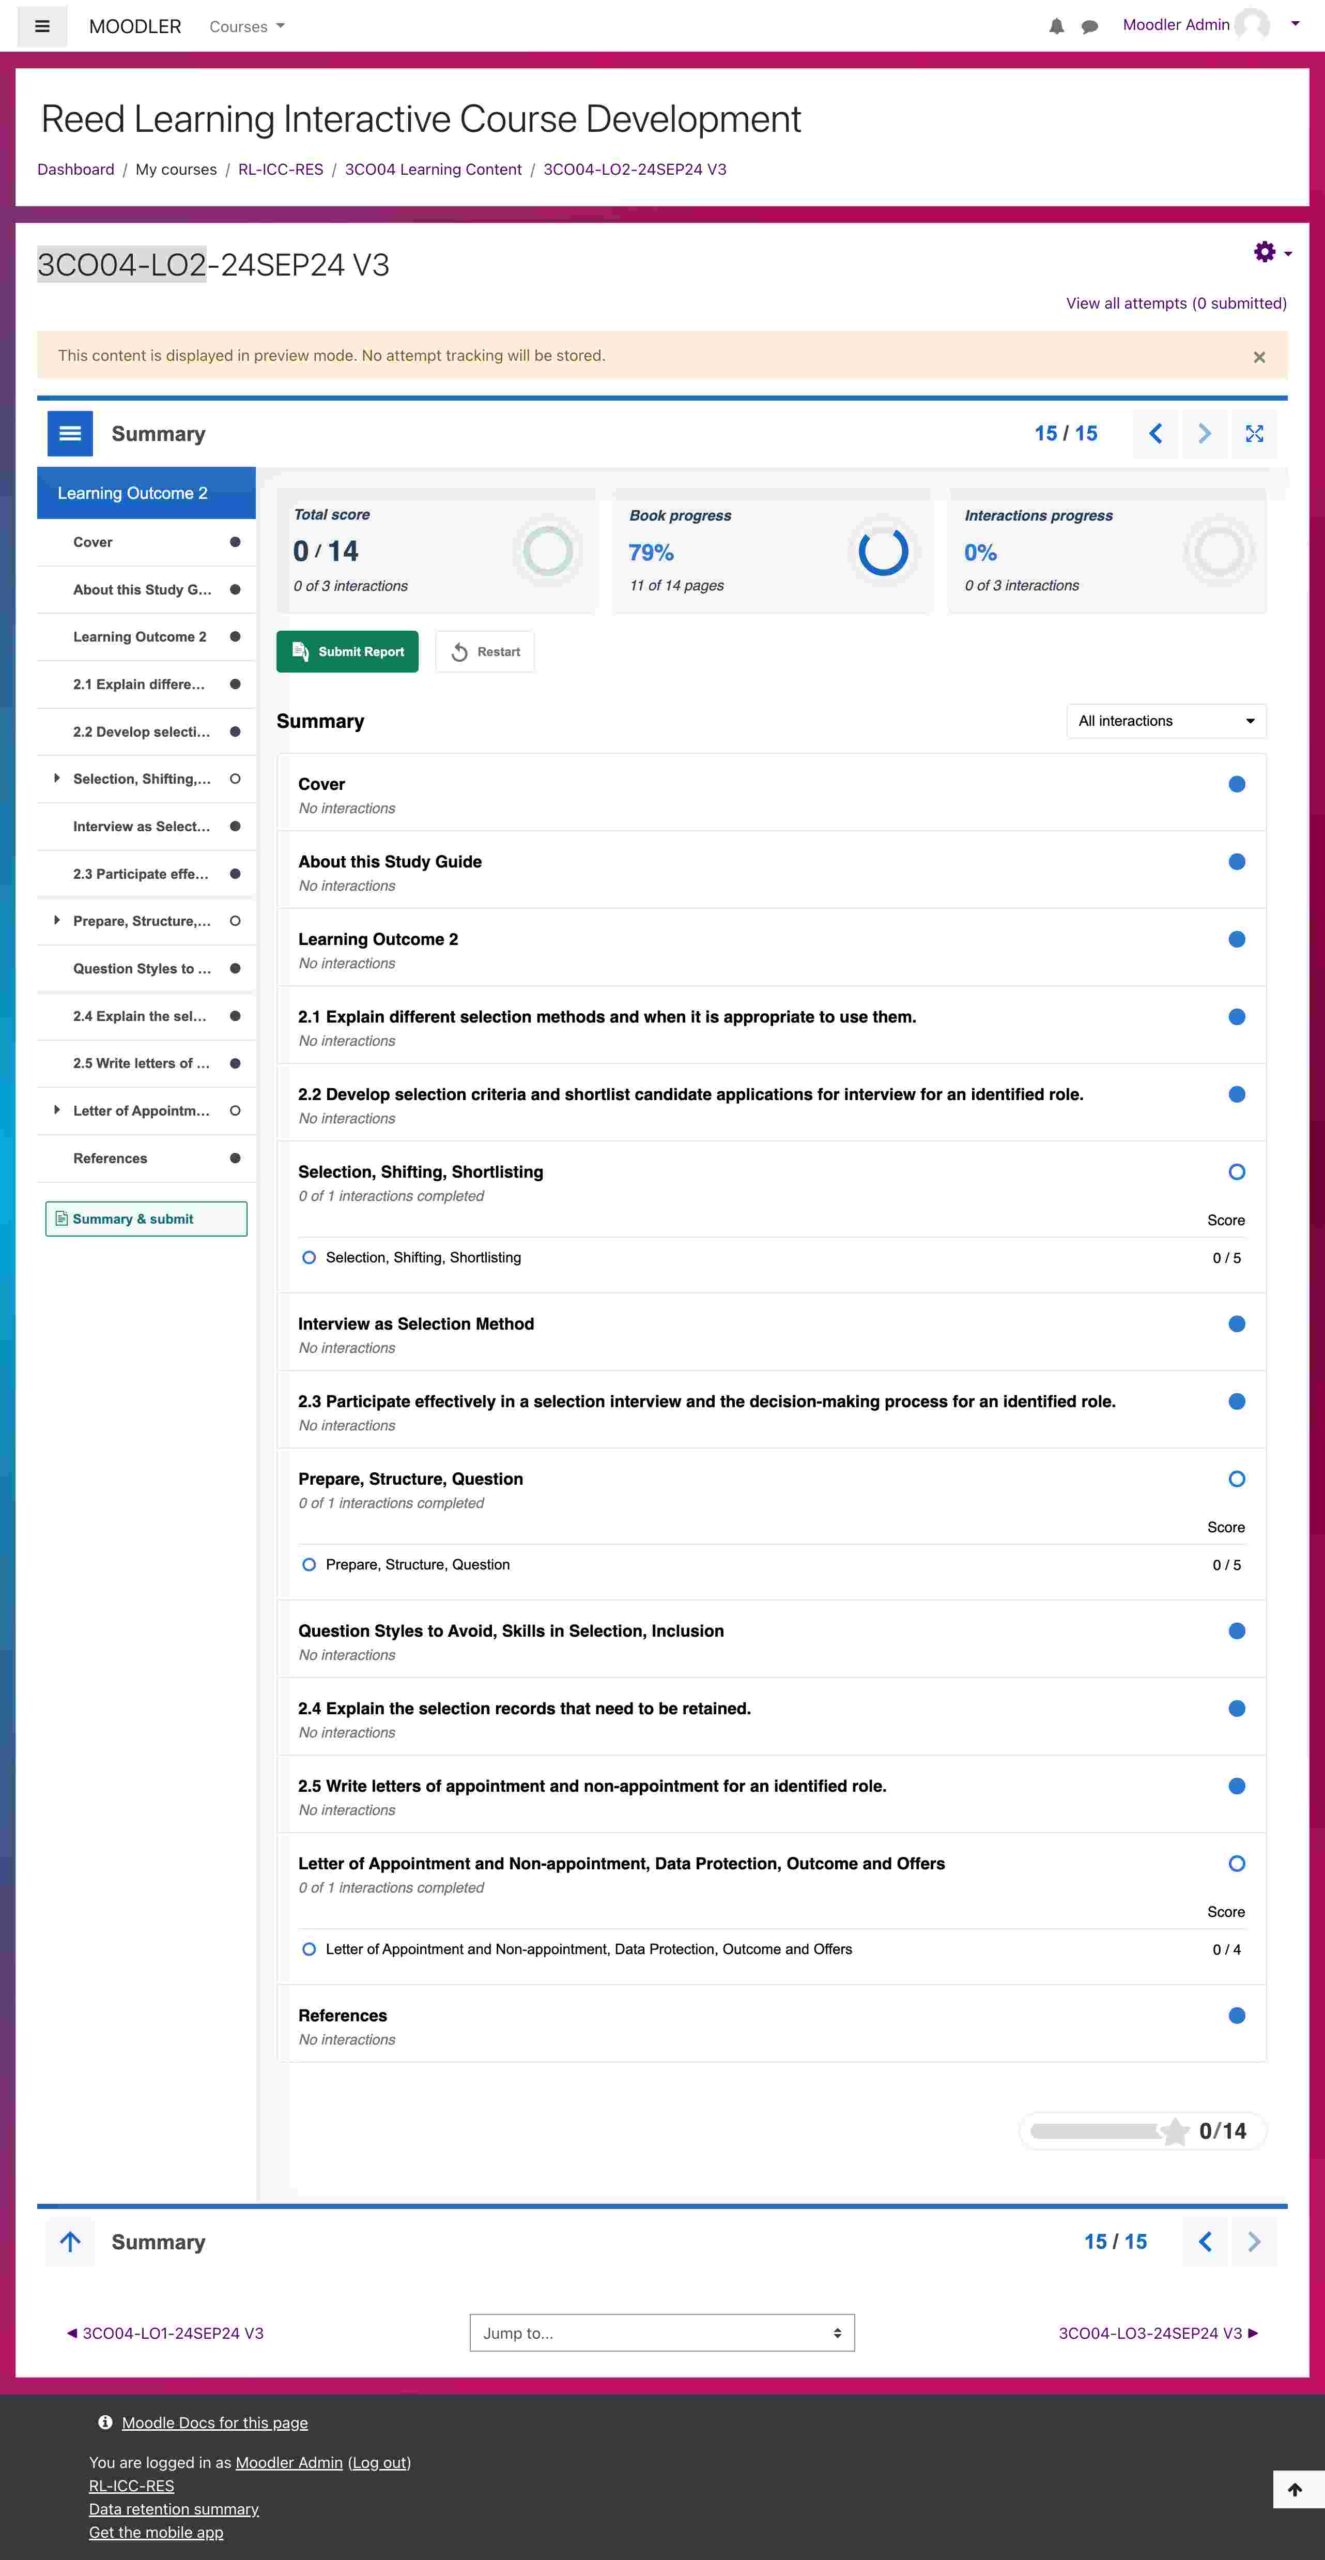Open Data retention summary link

point(174,2509)
